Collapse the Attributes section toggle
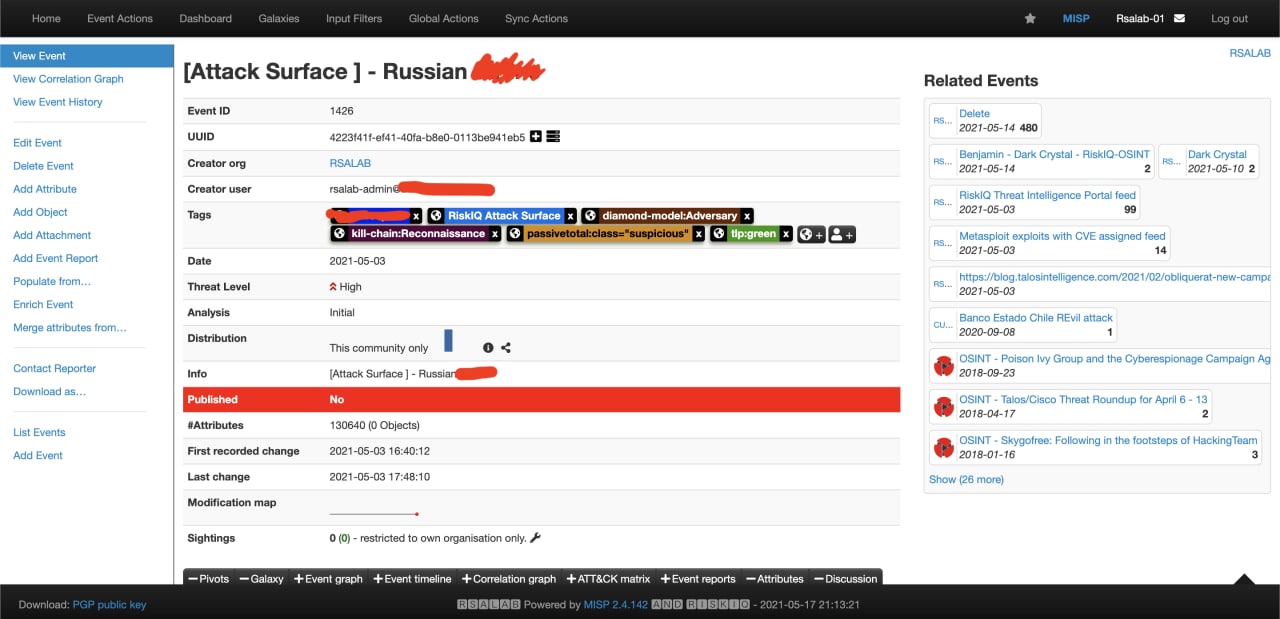The height and width of the screenshot is (619, 1280). [775, 578]
